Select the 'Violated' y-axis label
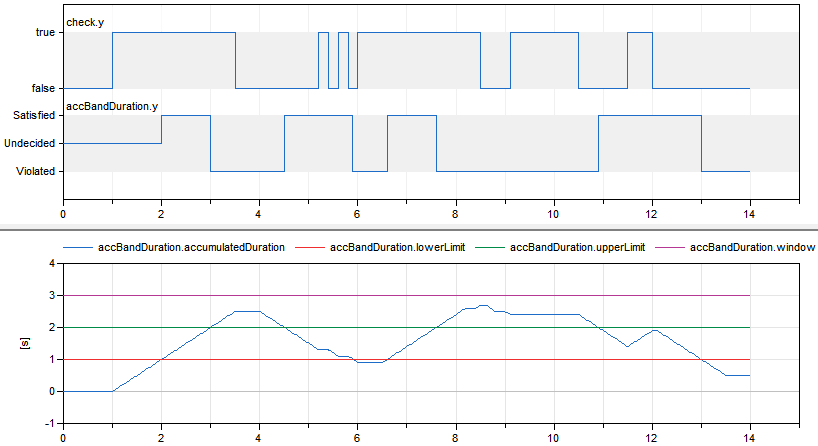Screen dimensions: 818x446 (x=34, y=171)
